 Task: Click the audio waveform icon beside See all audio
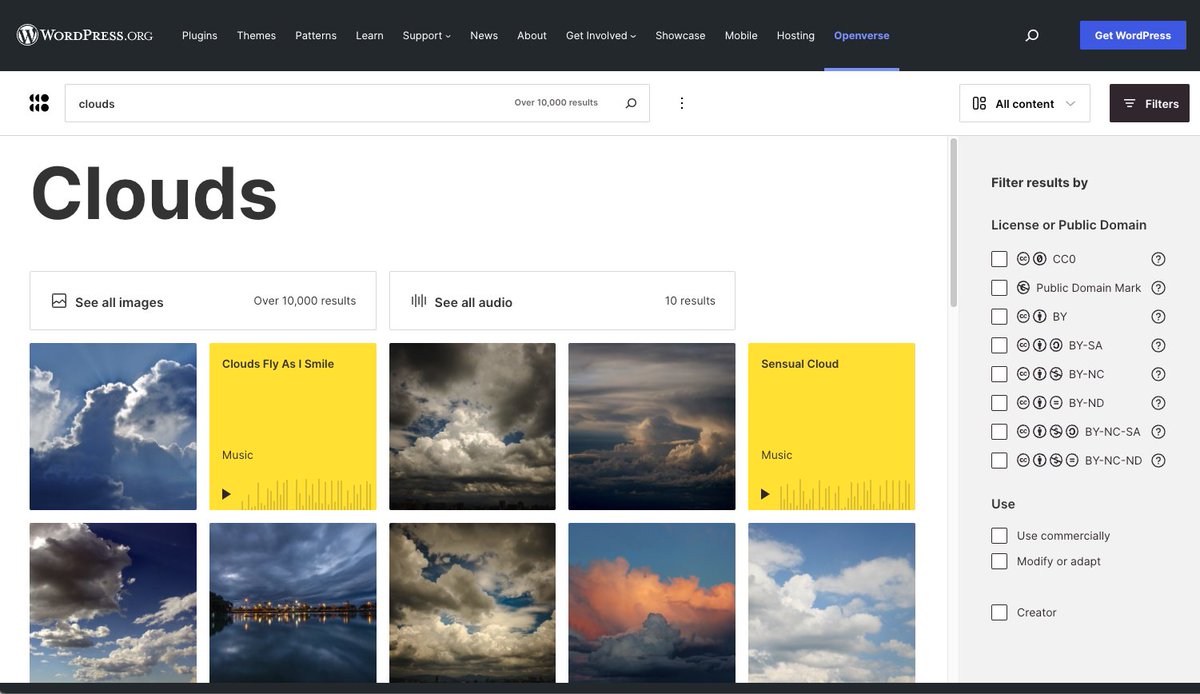(417, 300)
